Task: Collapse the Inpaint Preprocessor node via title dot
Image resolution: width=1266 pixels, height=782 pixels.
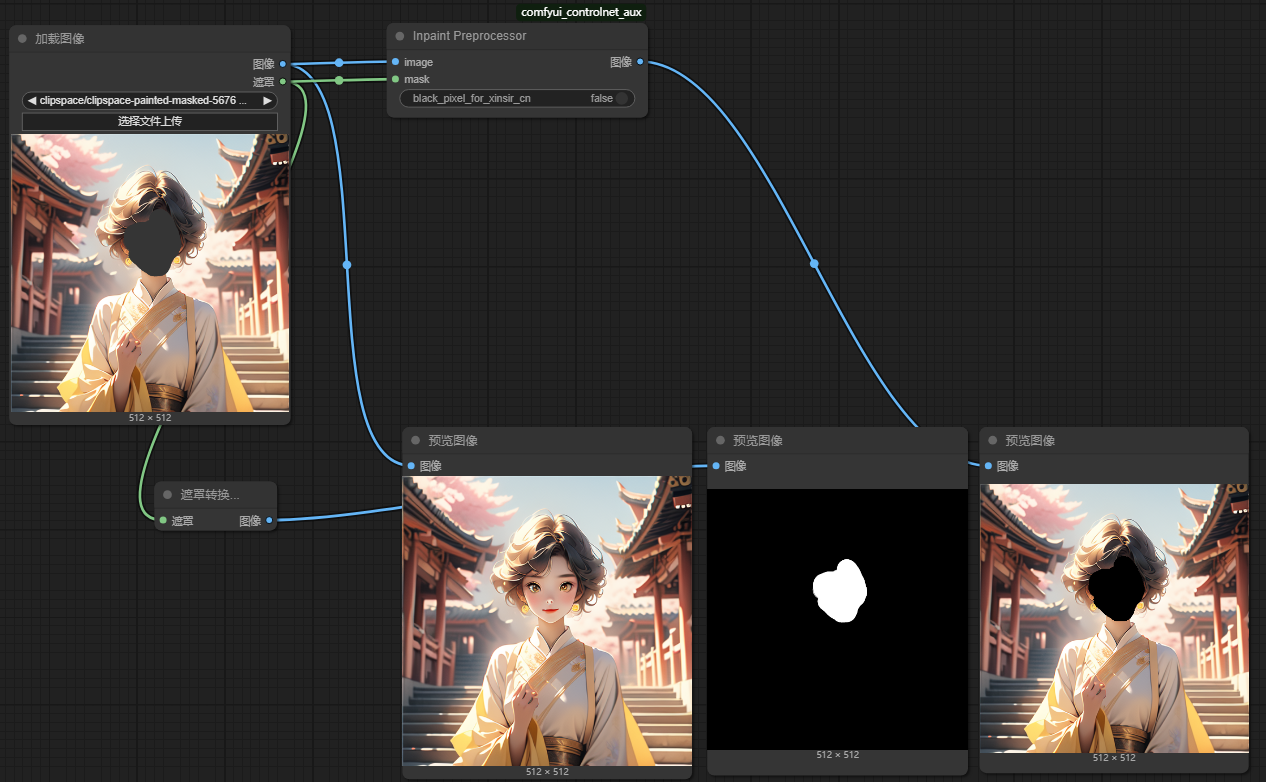Action: point(400,36)
